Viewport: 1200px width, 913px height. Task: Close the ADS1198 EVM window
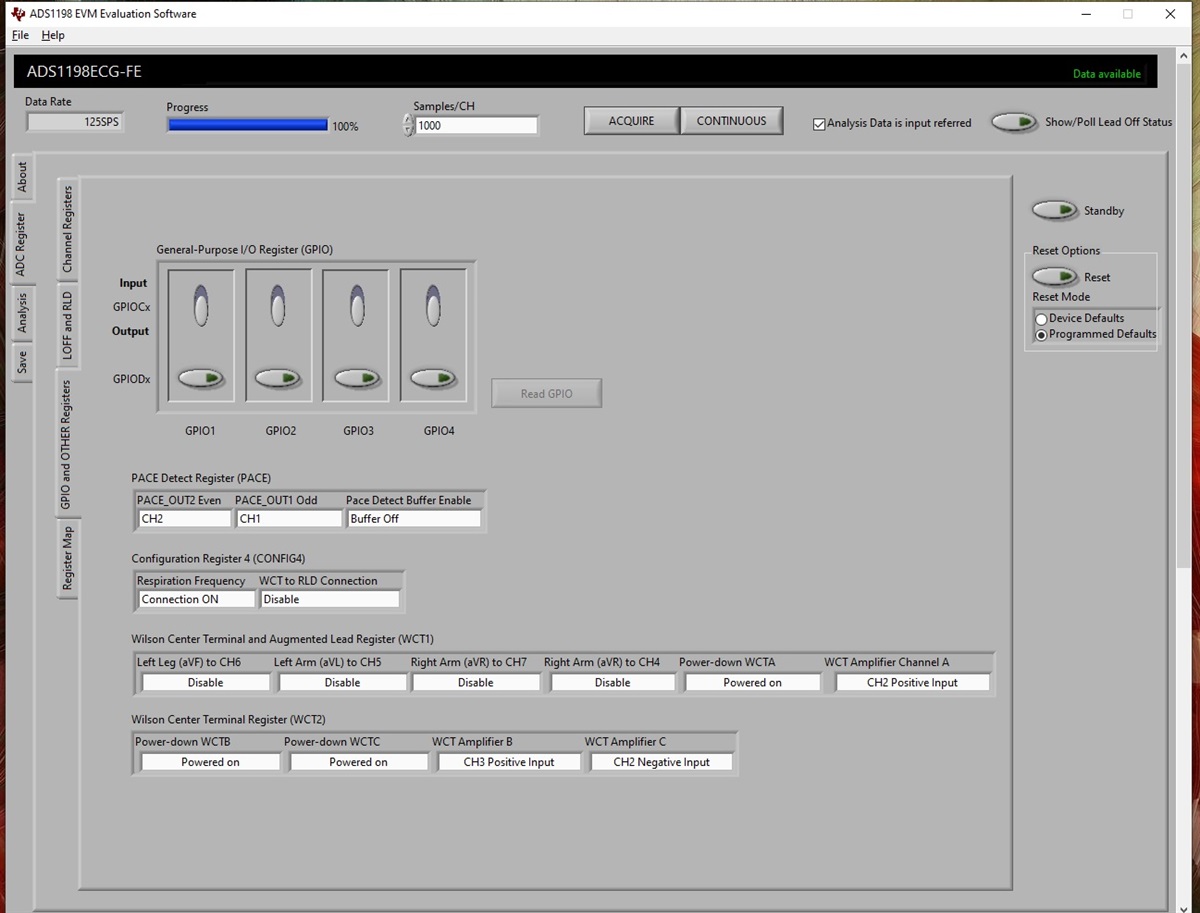point(1171,14)
